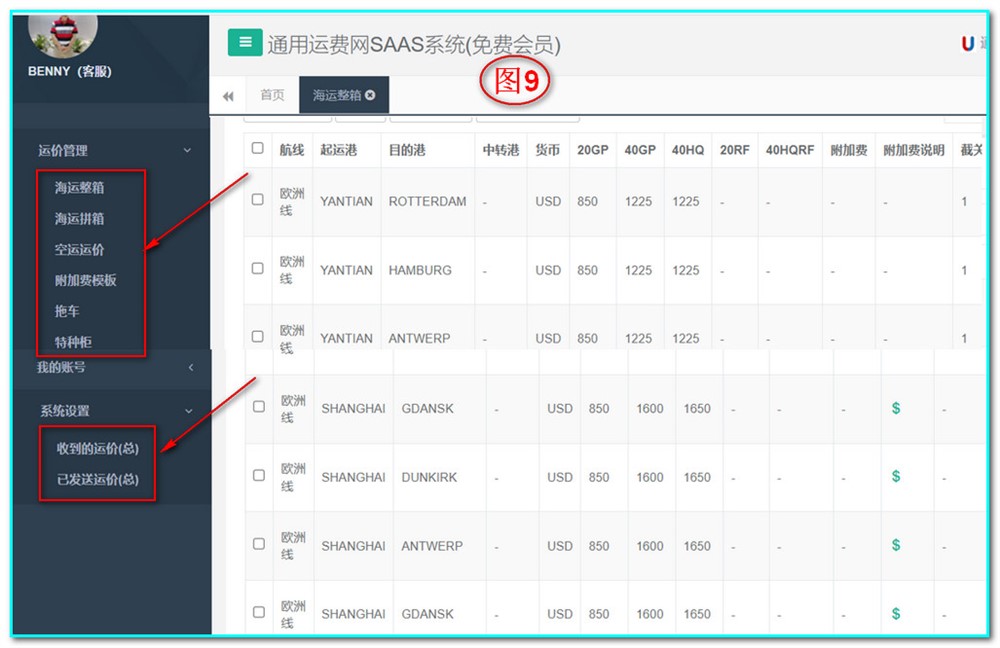Check the box for the YANTIAN–ROTTERDAM row
This screenshot has height=648, width=1000.
click(x=258, y=200)
